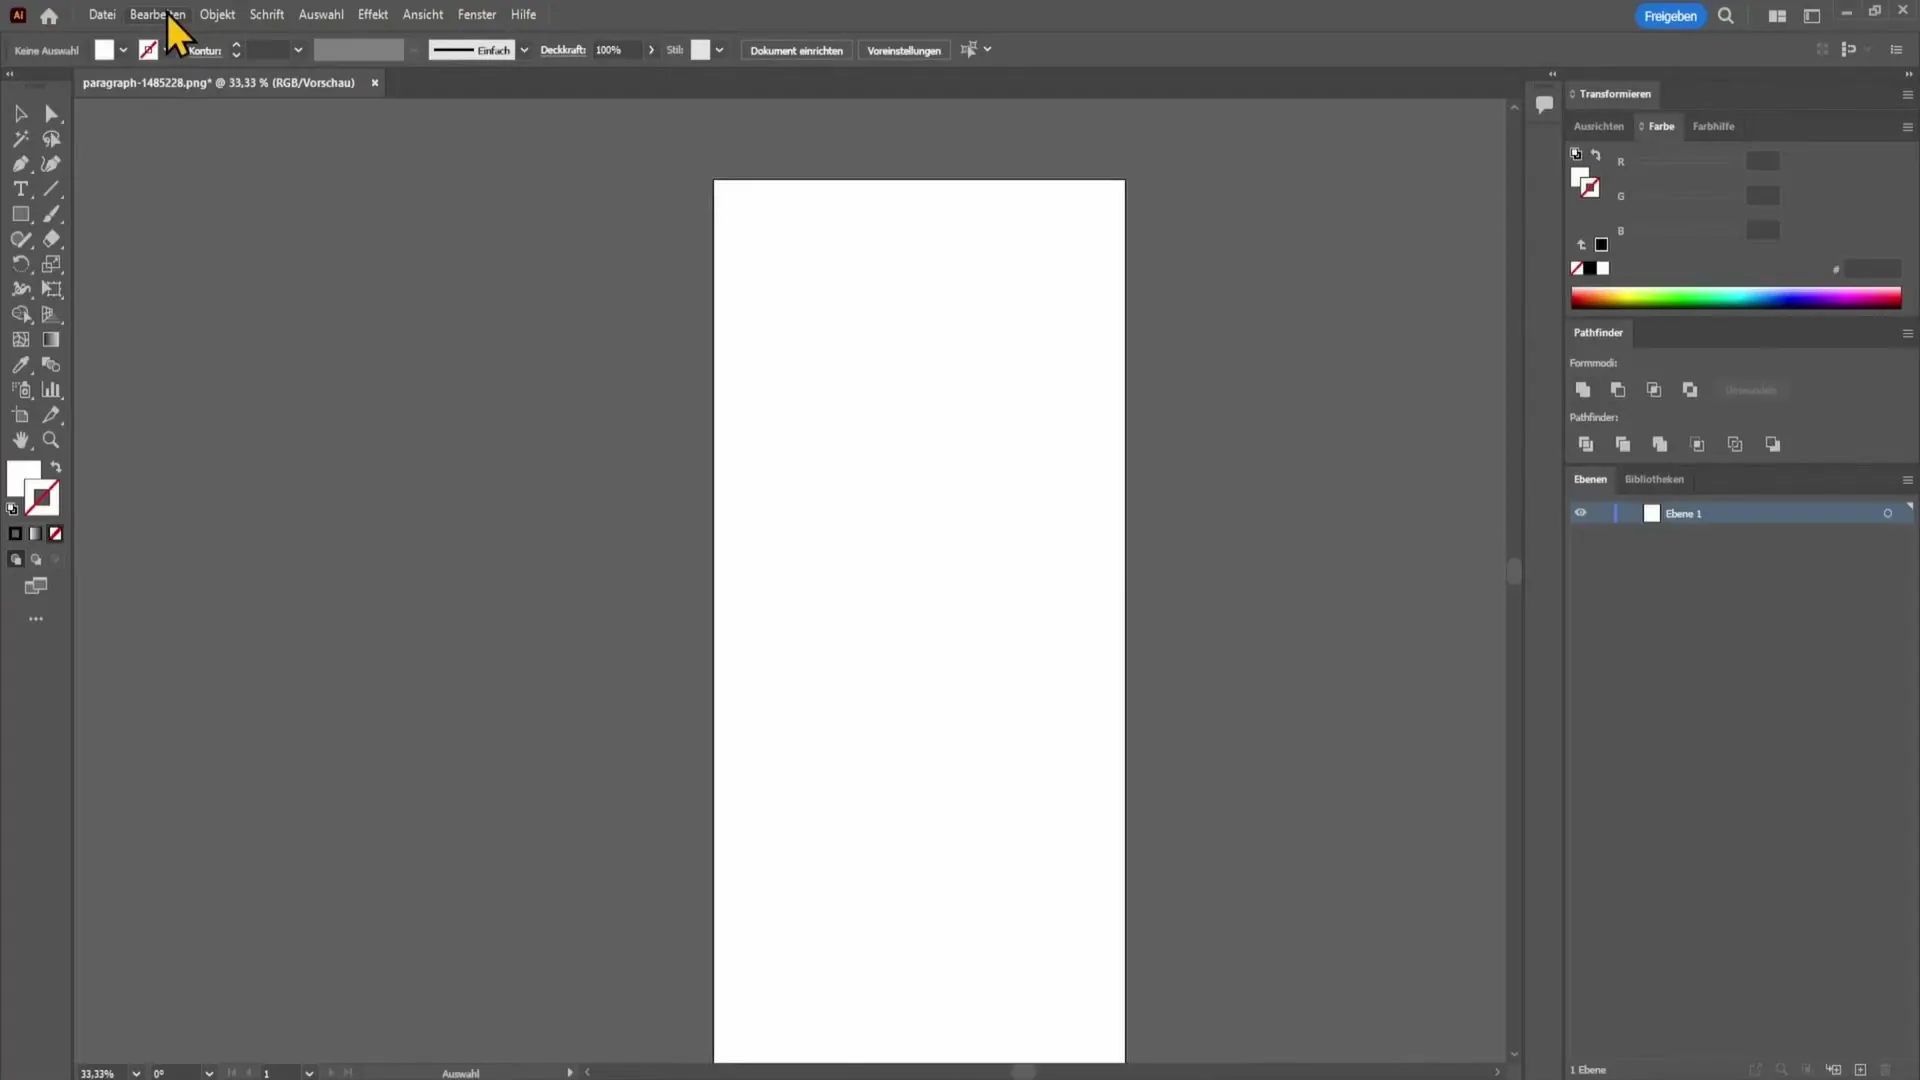Click the Voreinstellungen button

pyautogui.click(x=904, y=50)
